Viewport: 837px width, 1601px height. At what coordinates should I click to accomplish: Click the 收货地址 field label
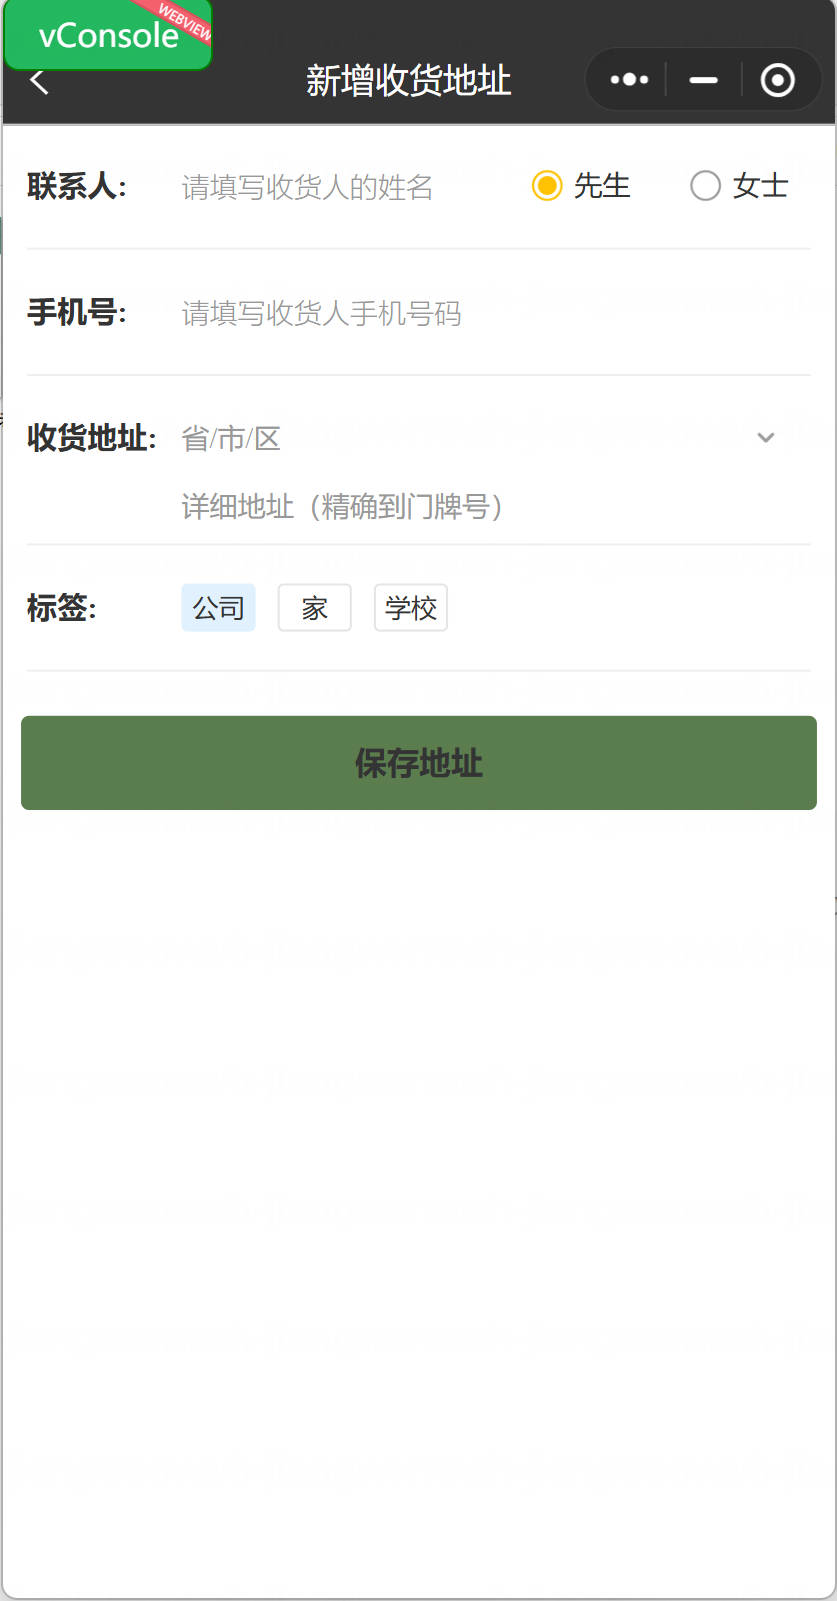pos(92,438)
